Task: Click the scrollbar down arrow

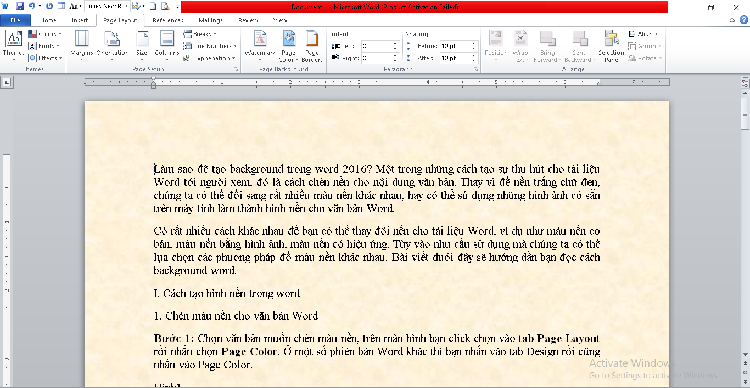Action: coord(745,355)
